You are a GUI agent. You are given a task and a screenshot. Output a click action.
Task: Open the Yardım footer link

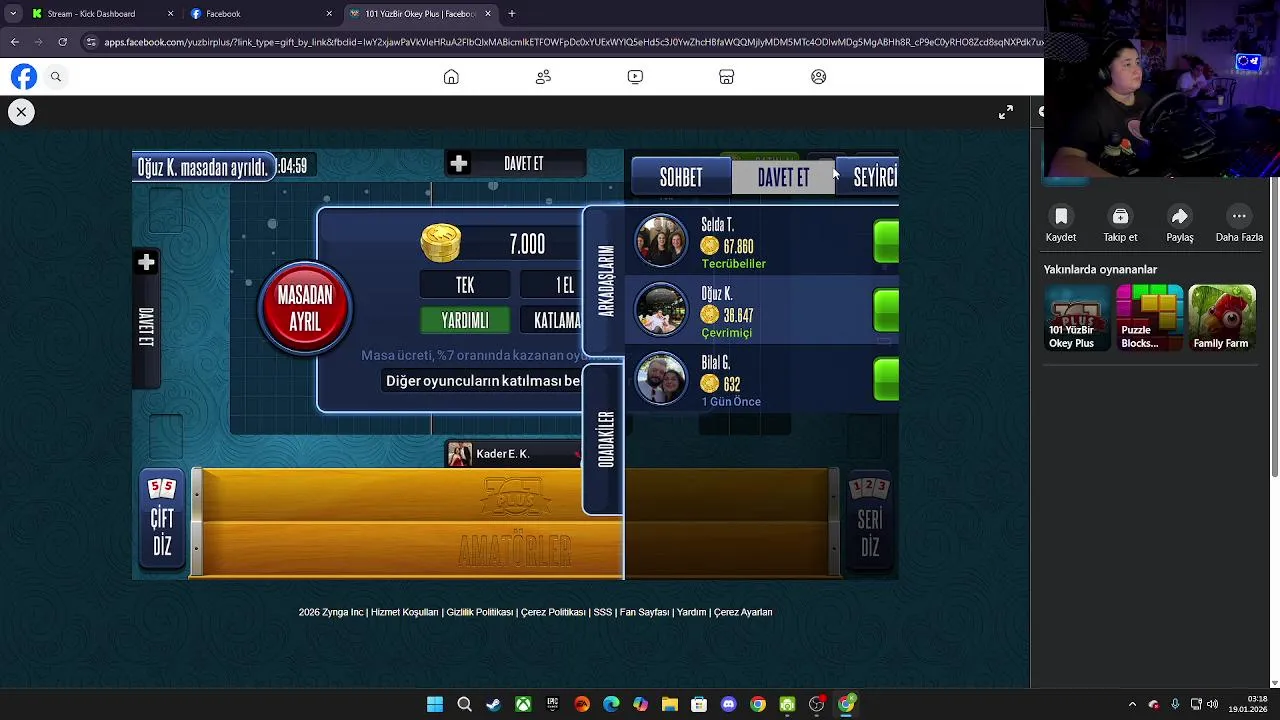(691, 612)
